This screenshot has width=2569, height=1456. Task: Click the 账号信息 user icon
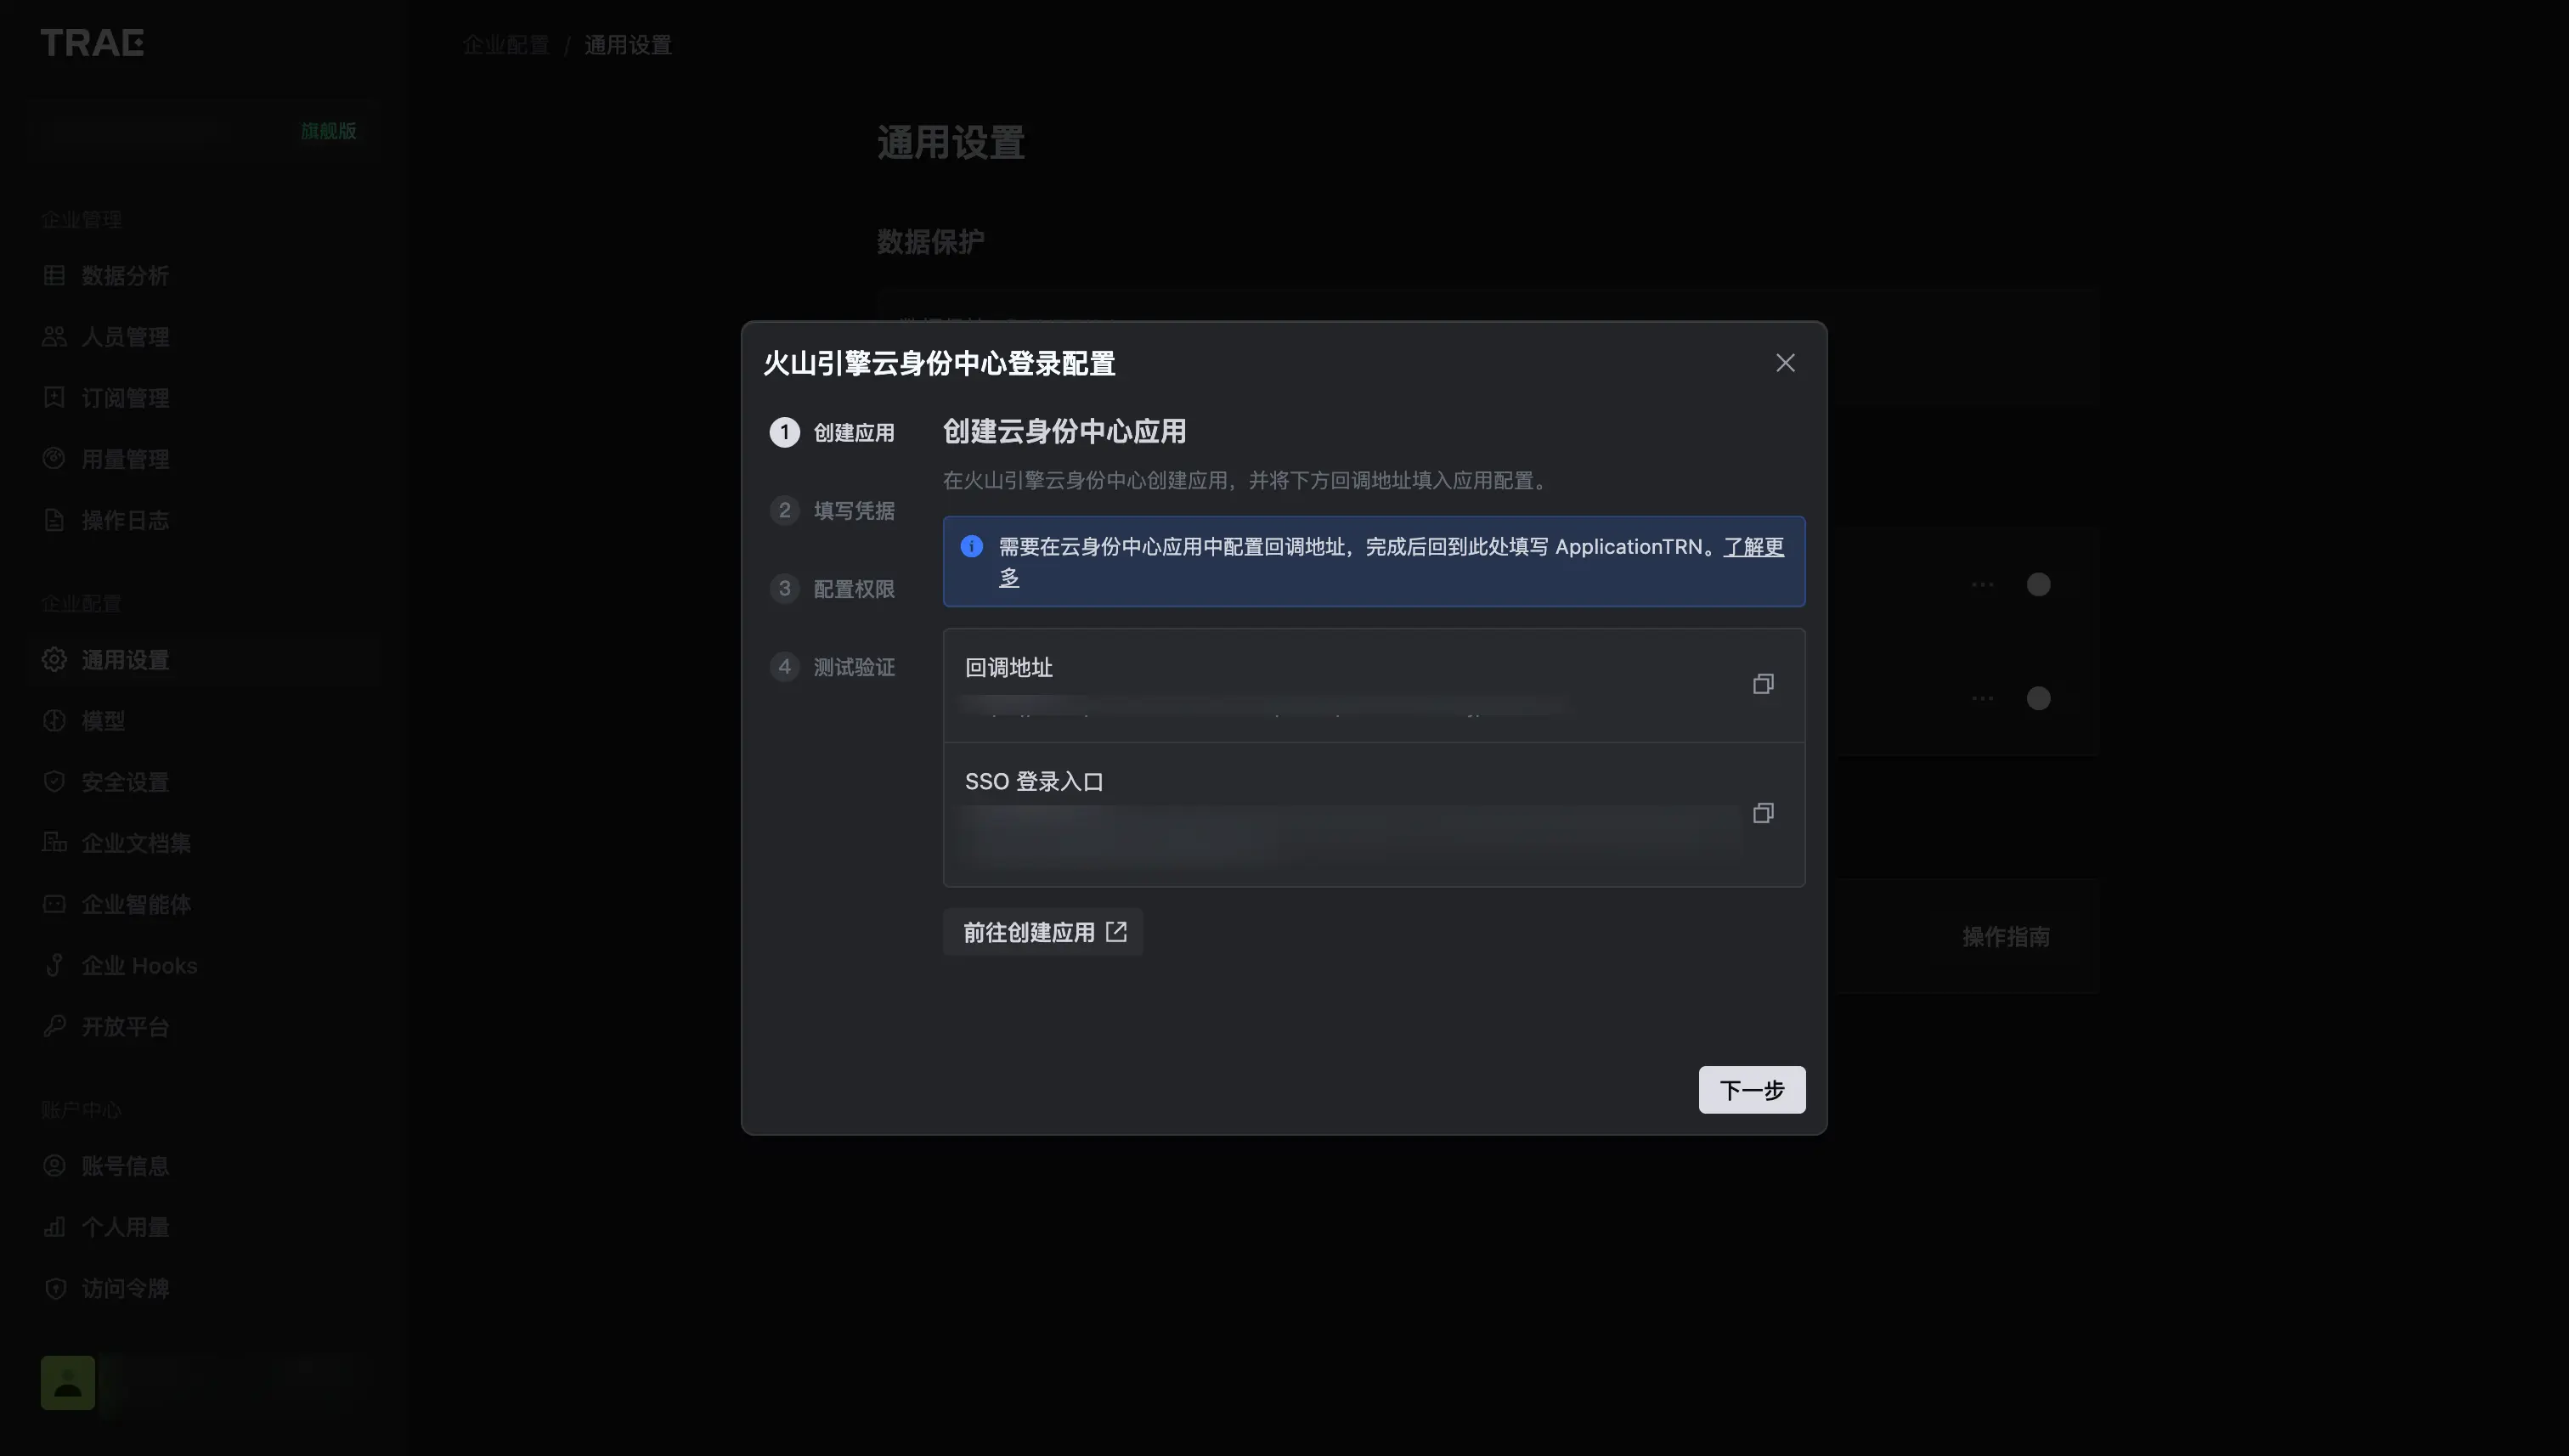(x=54, y=1166)
